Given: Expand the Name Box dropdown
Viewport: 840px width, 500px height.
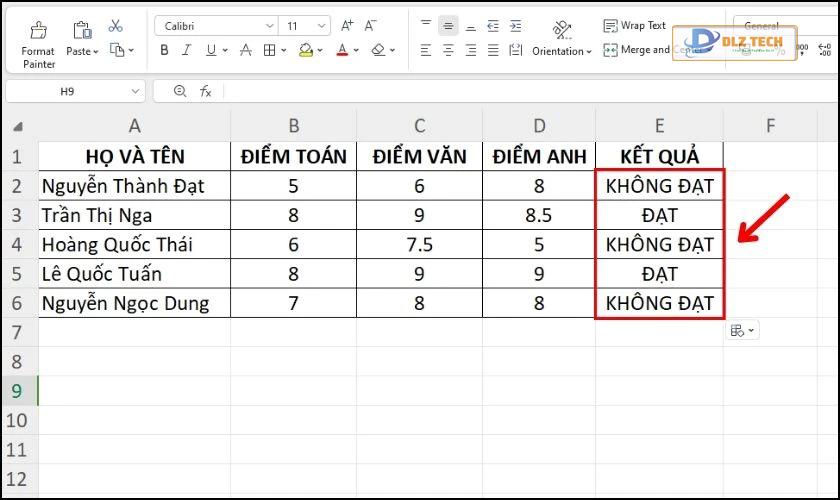Looking at the screenshot, I should [x=135, y=92].
